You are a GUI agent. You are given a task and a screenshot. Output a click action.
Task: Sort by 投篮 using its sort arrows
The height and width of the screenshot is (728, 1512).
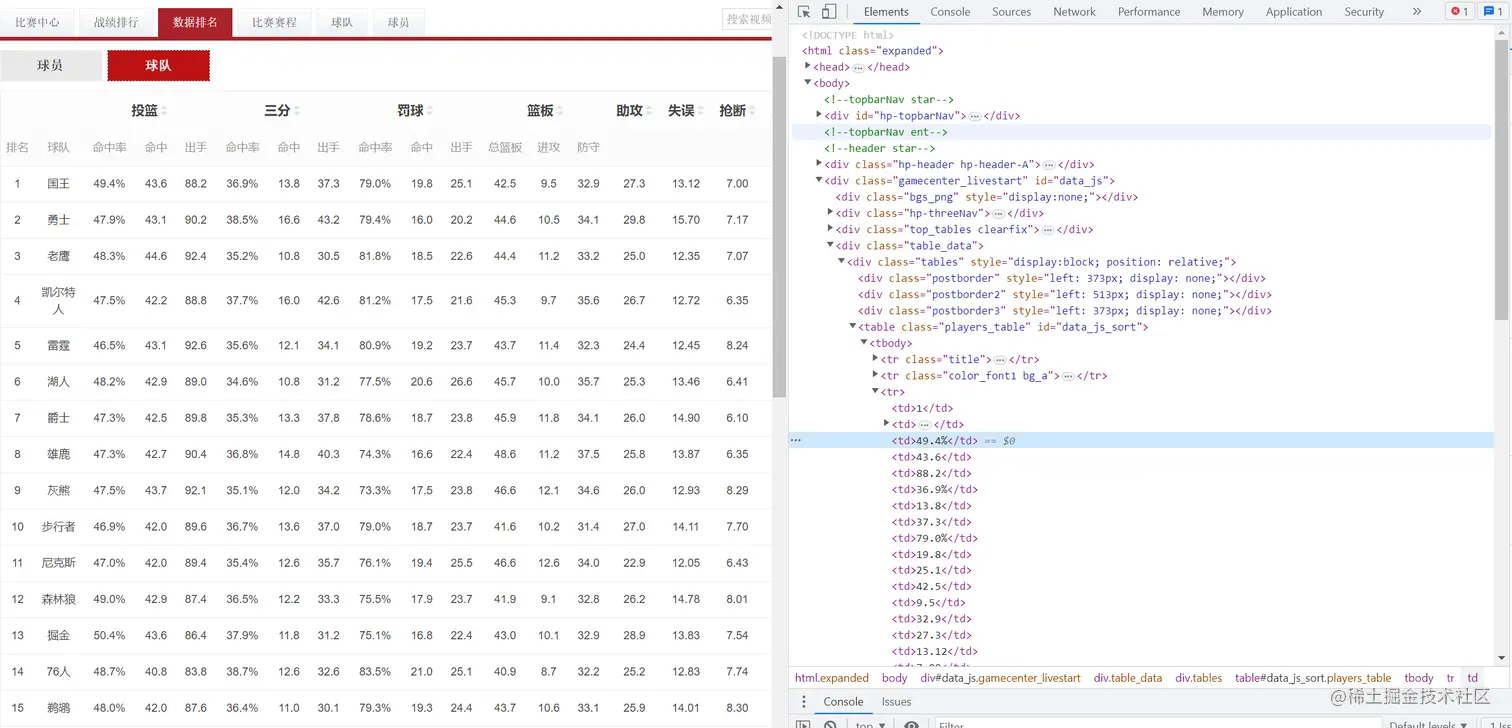pos(164,111)
